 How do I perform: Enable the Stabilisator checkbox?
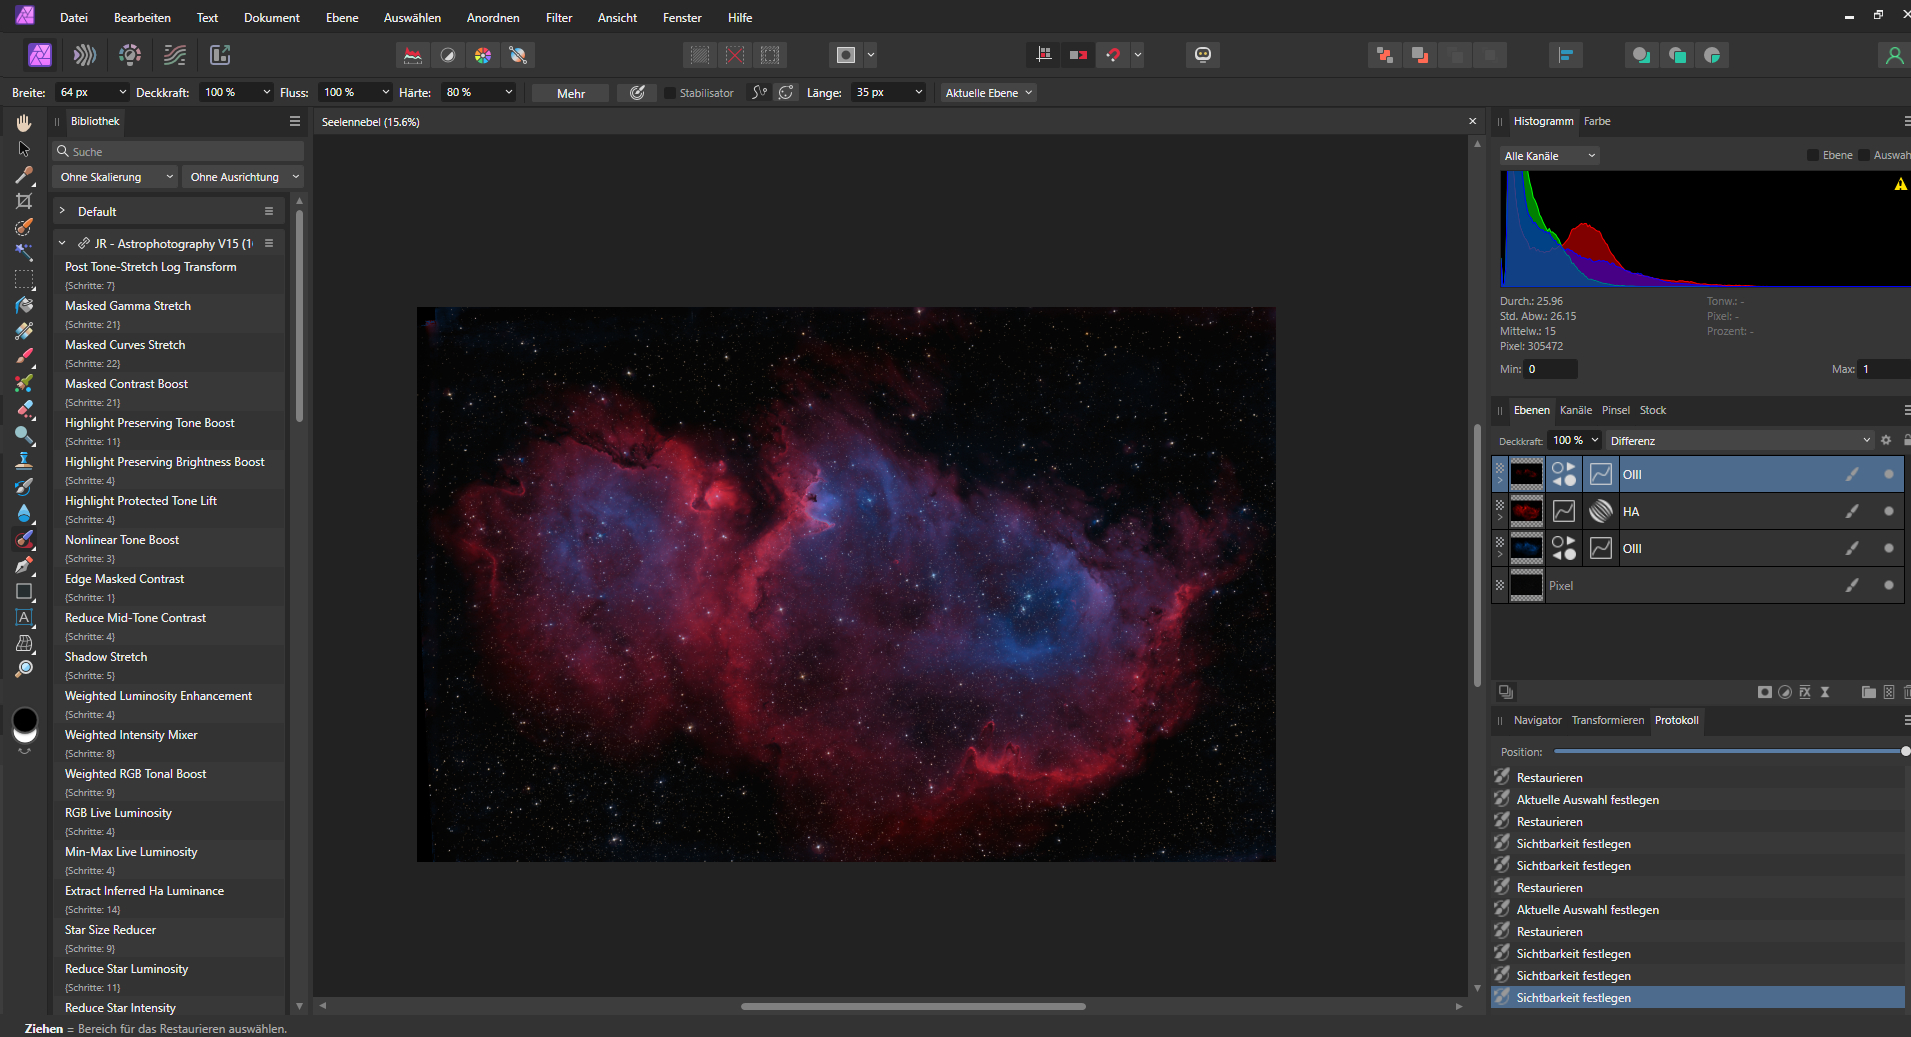click(x=670, y=93)
